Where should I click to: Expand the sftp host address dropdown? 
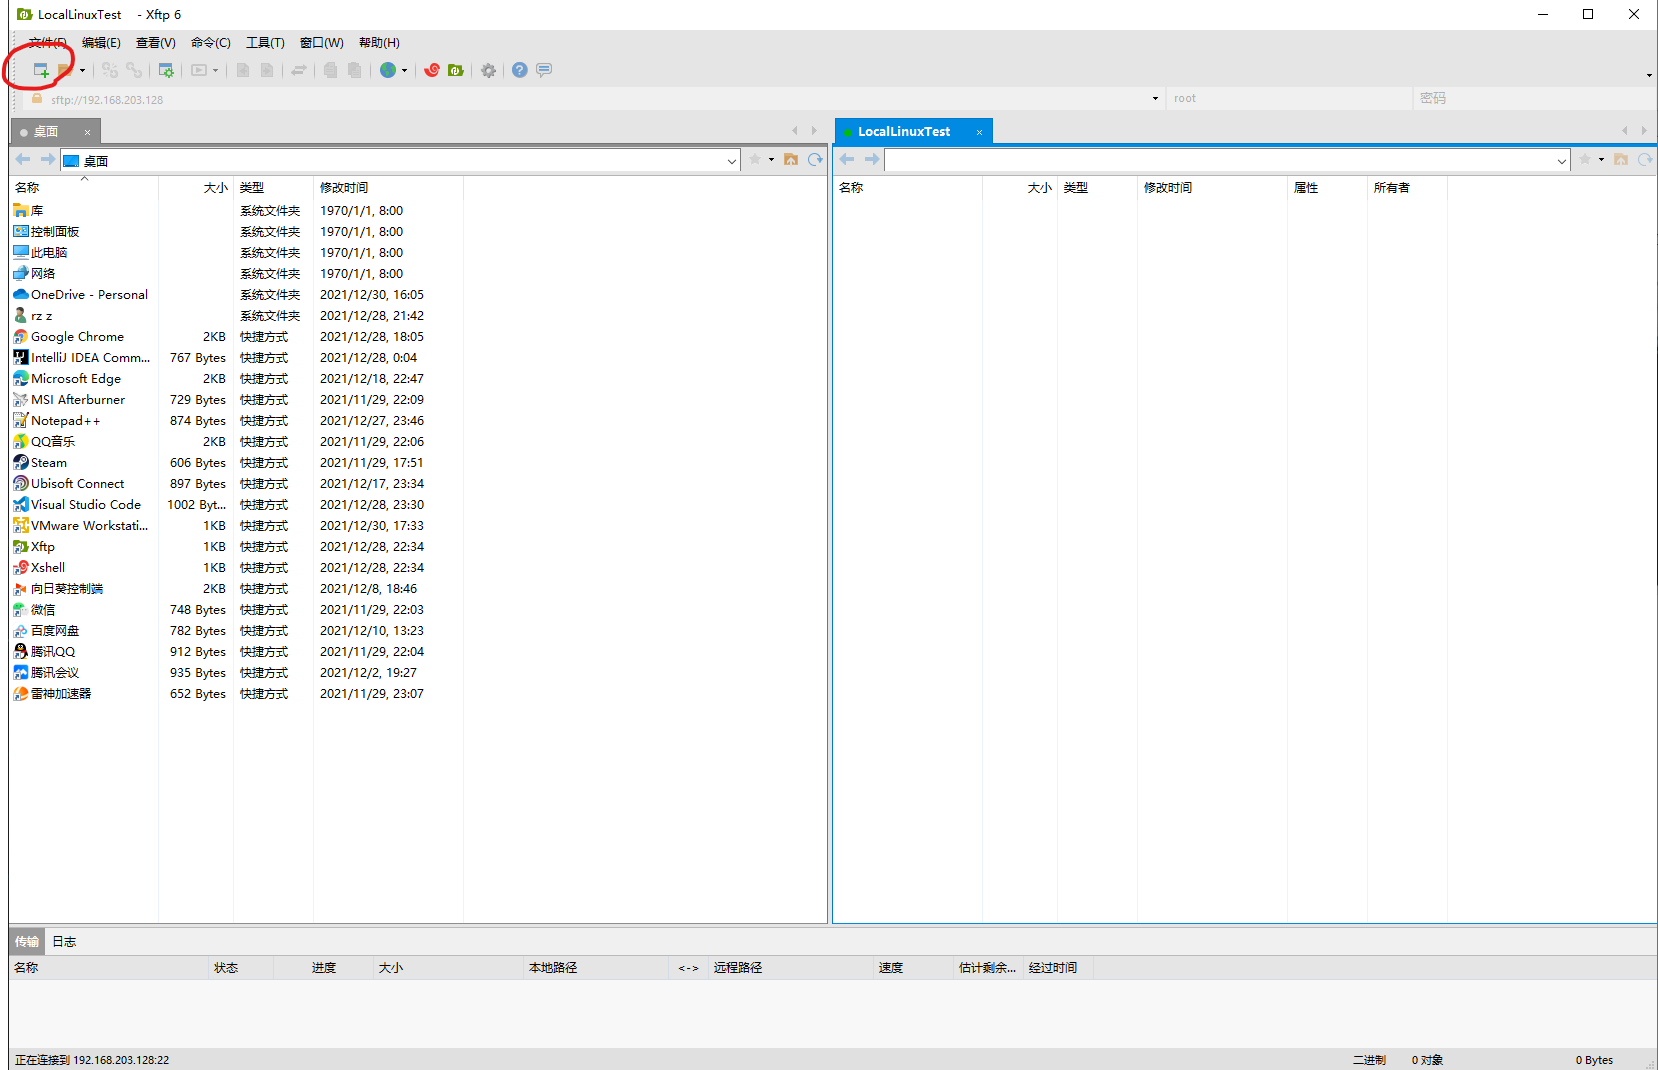(1155, 98)
